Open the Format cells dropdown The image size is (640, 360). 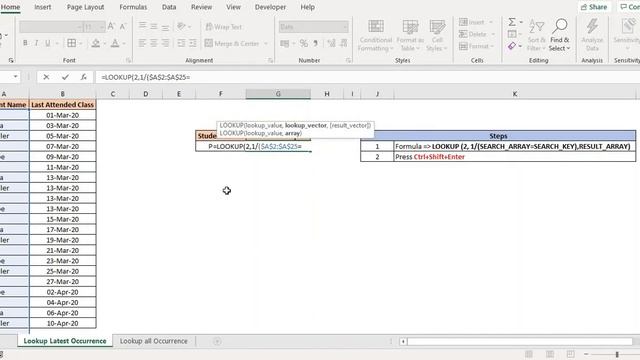tap(476, 46)
